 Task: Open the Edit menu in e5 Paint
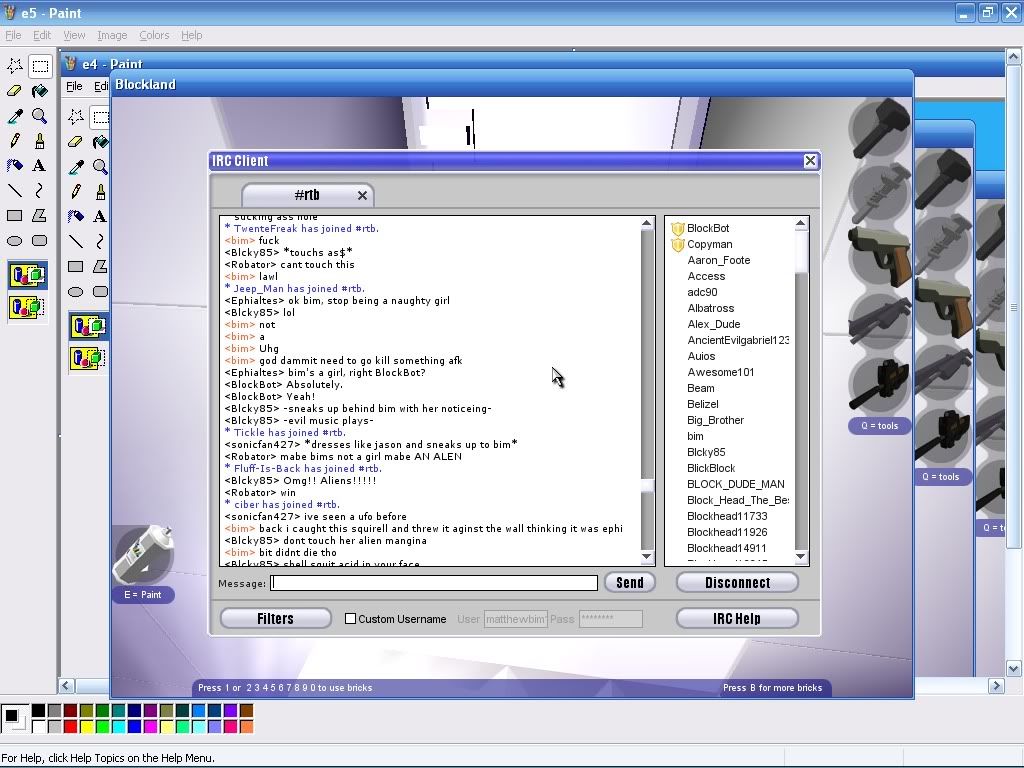pyautogui.click(x=42, y=35)
